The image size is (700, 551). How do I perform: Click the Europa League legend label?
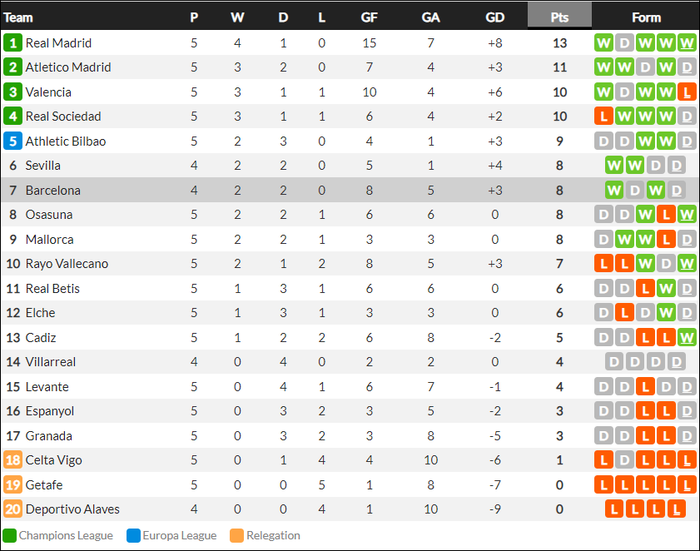point(179,535)
